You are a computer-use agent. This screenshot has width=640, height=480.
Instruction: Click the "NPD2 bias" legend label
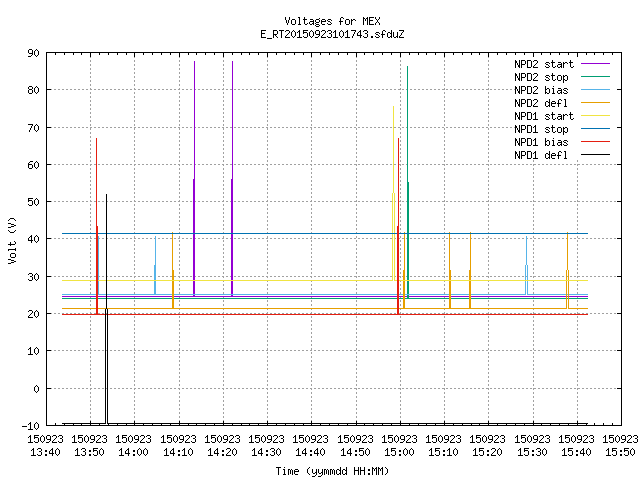(x=541, y=90)
